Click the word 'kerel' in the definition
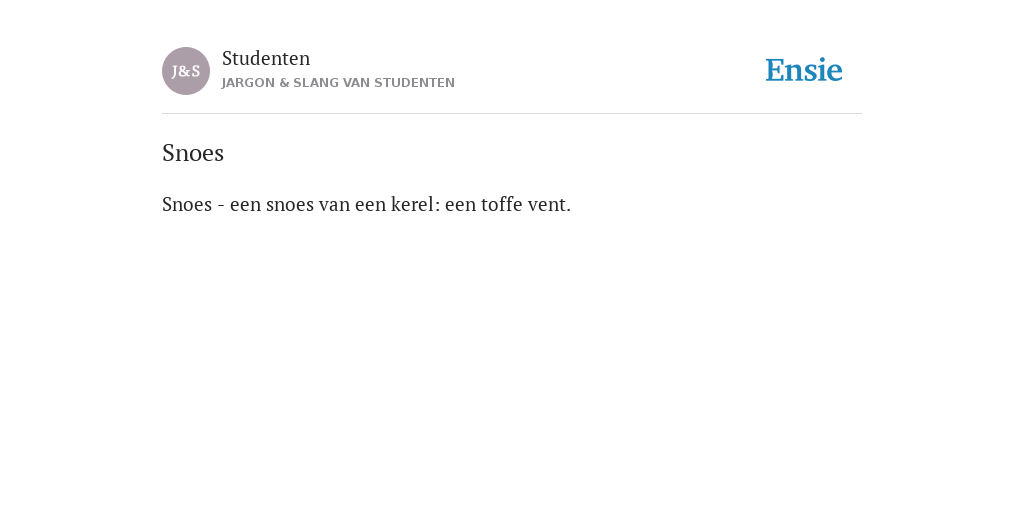 coord(415,204)
